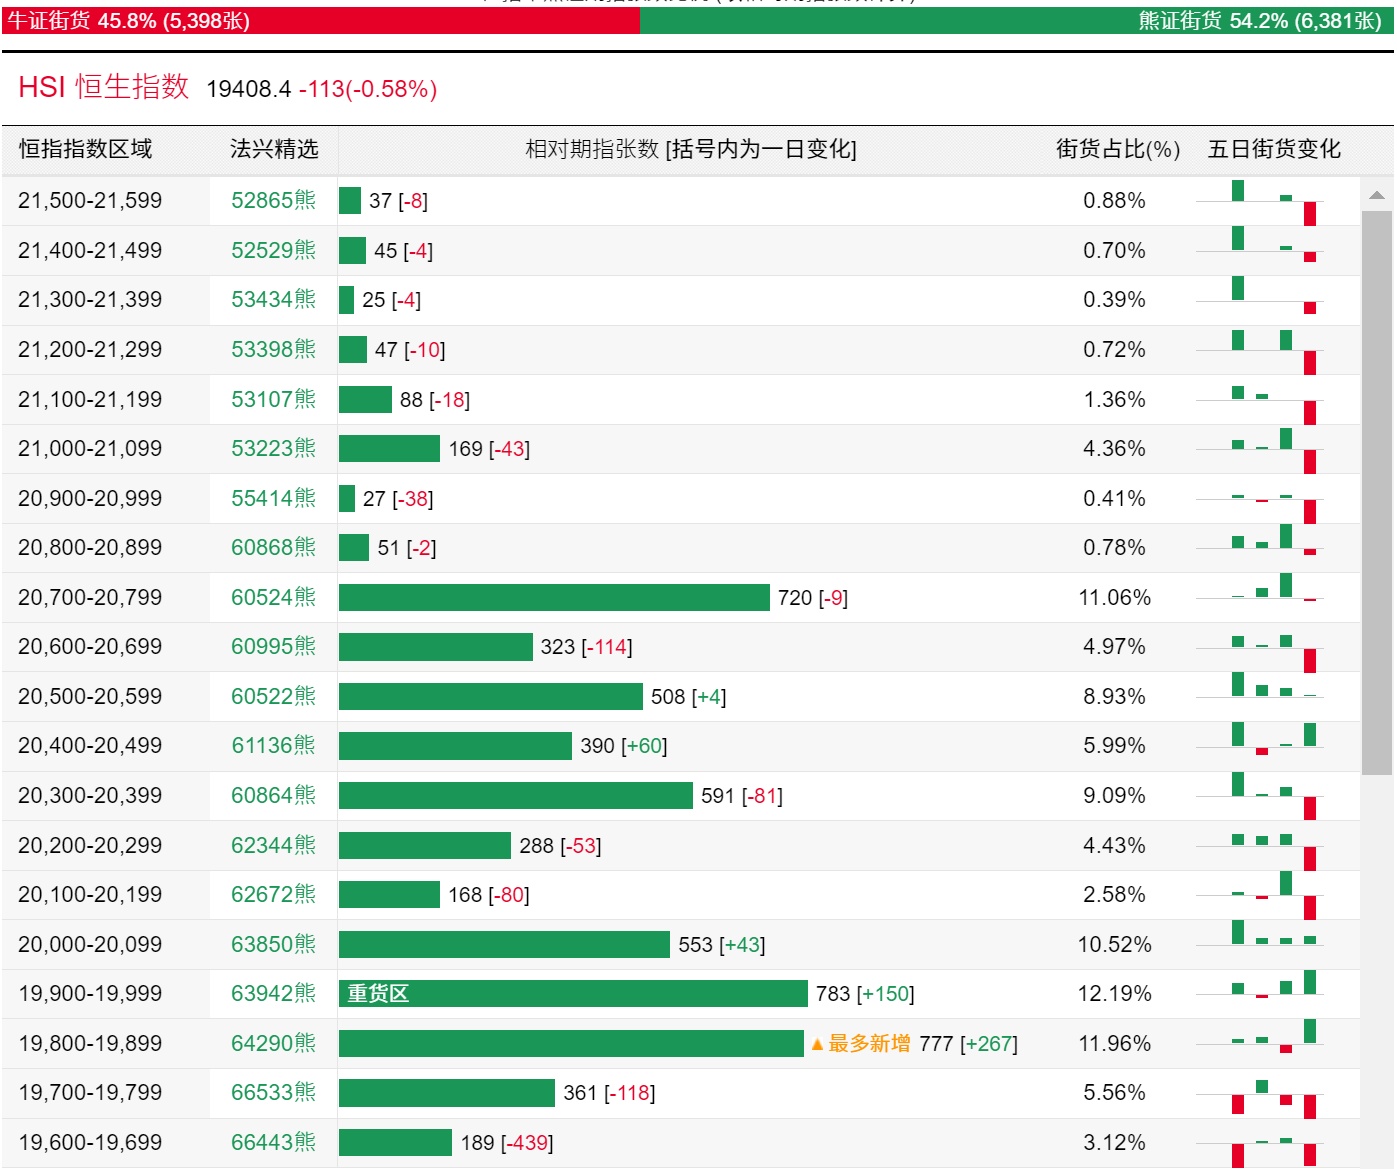Click the green 熊证街货 54.2% bar
This screenshot has height=1169, width=1397.
1017,21
